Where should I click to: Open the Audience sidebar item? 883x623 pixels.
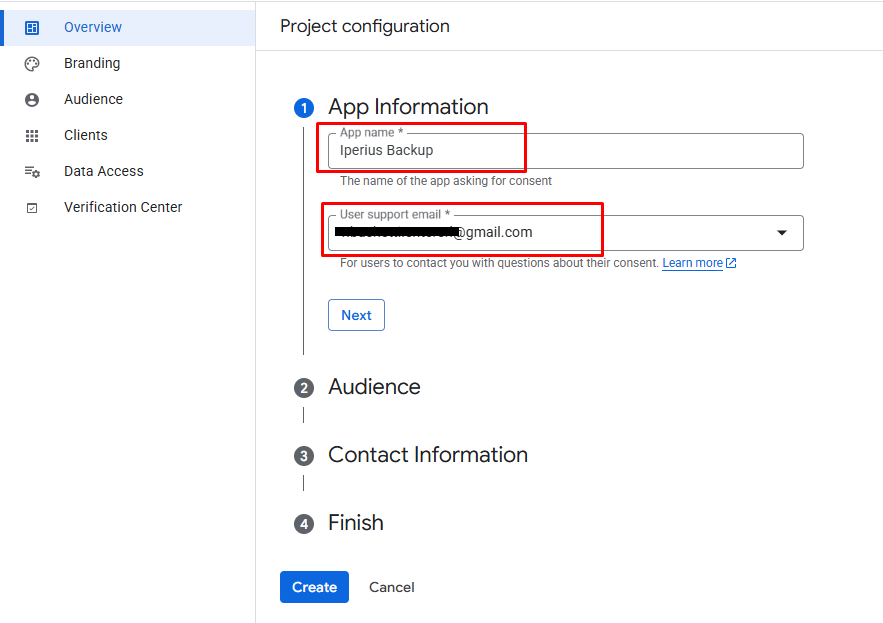pos(129,99)
